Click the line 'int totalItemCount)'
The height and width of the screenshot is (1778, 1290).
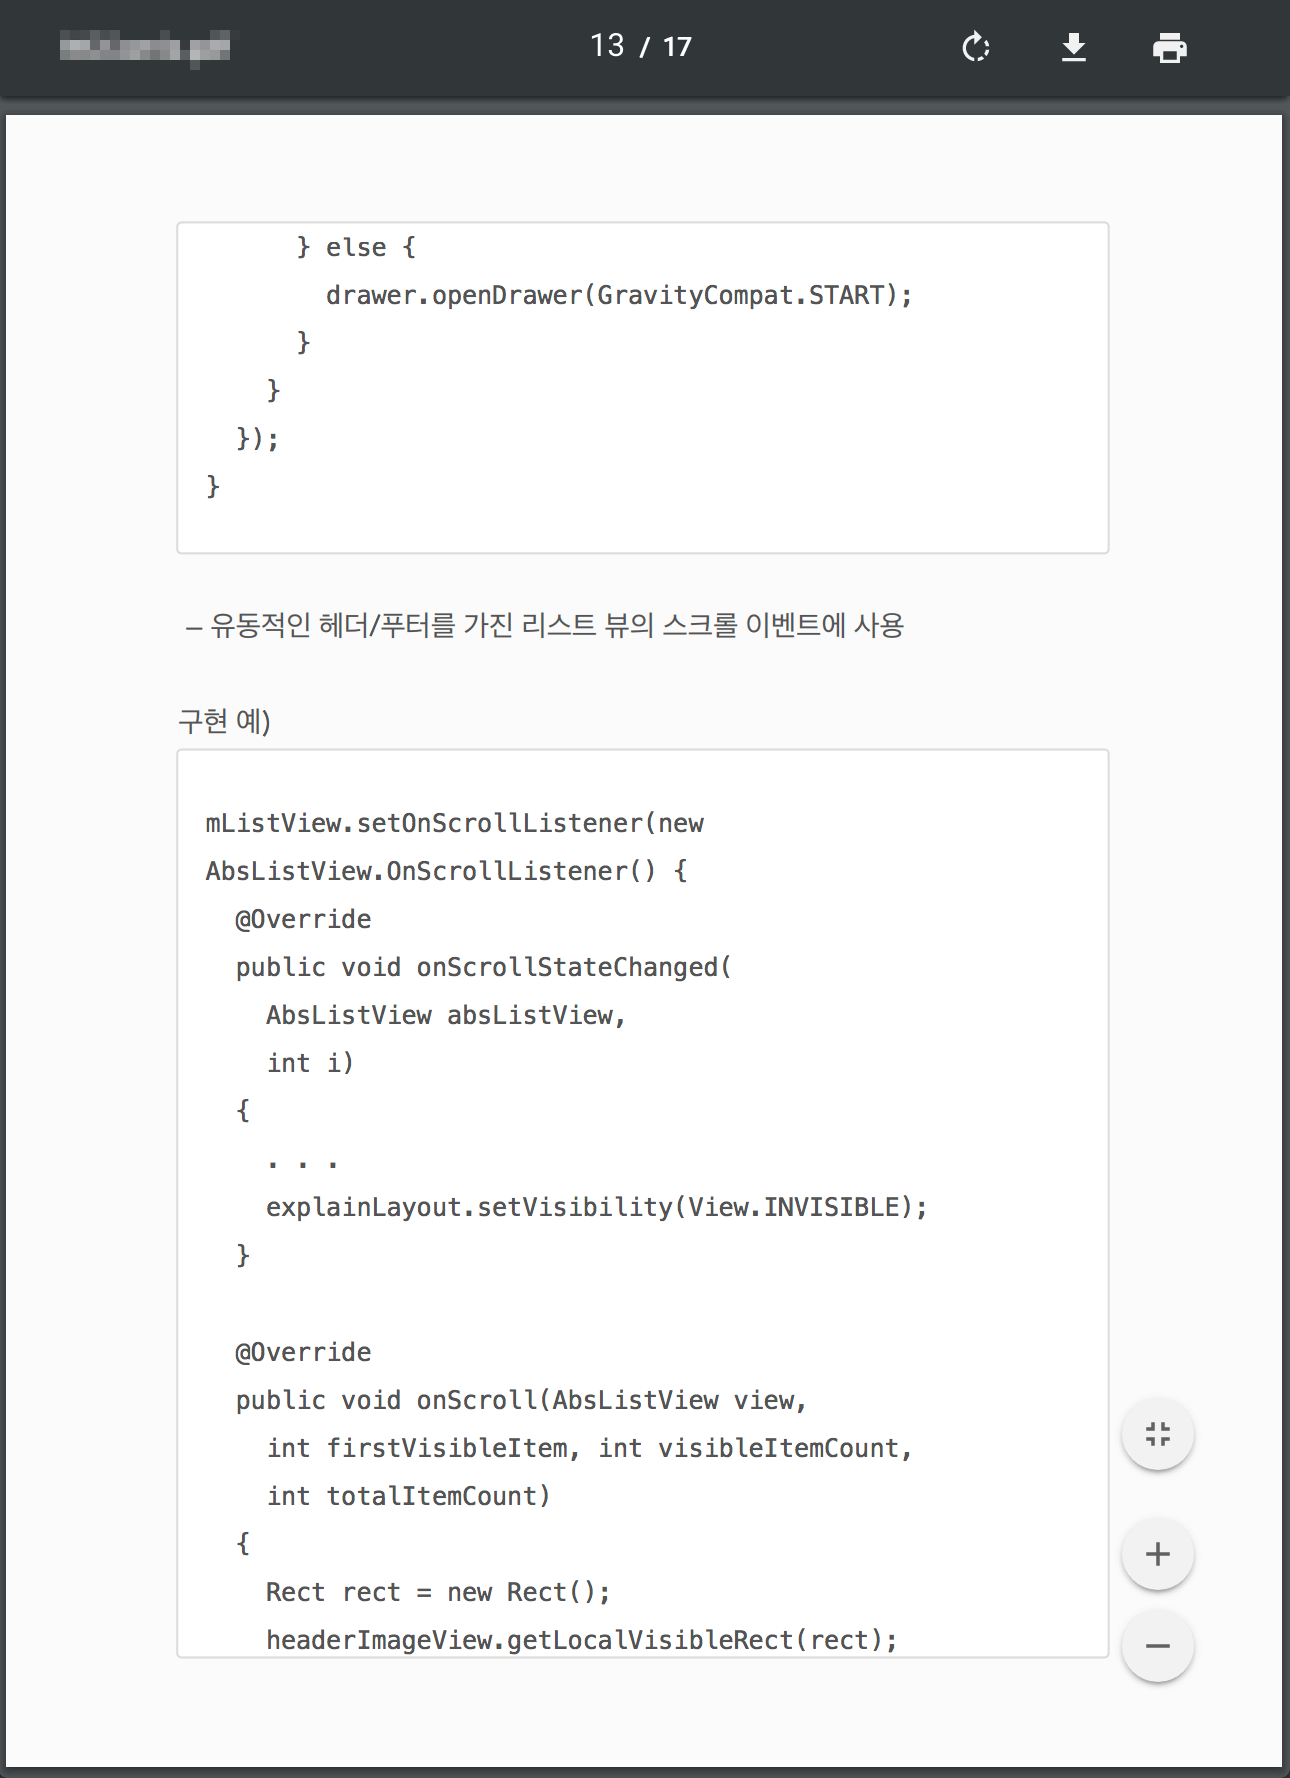[409, 1496]
